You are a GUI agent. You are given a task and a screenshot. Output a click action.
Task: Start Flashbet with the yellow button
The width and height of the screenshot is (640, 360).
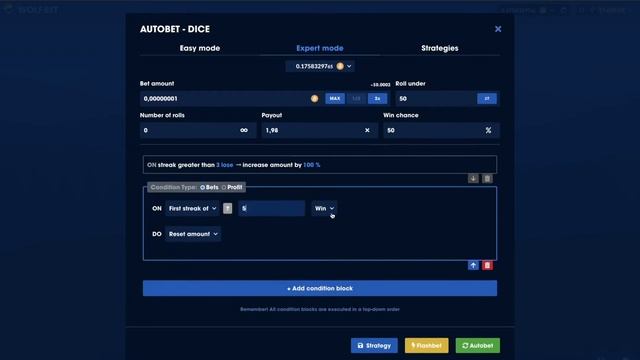point(426,345)
